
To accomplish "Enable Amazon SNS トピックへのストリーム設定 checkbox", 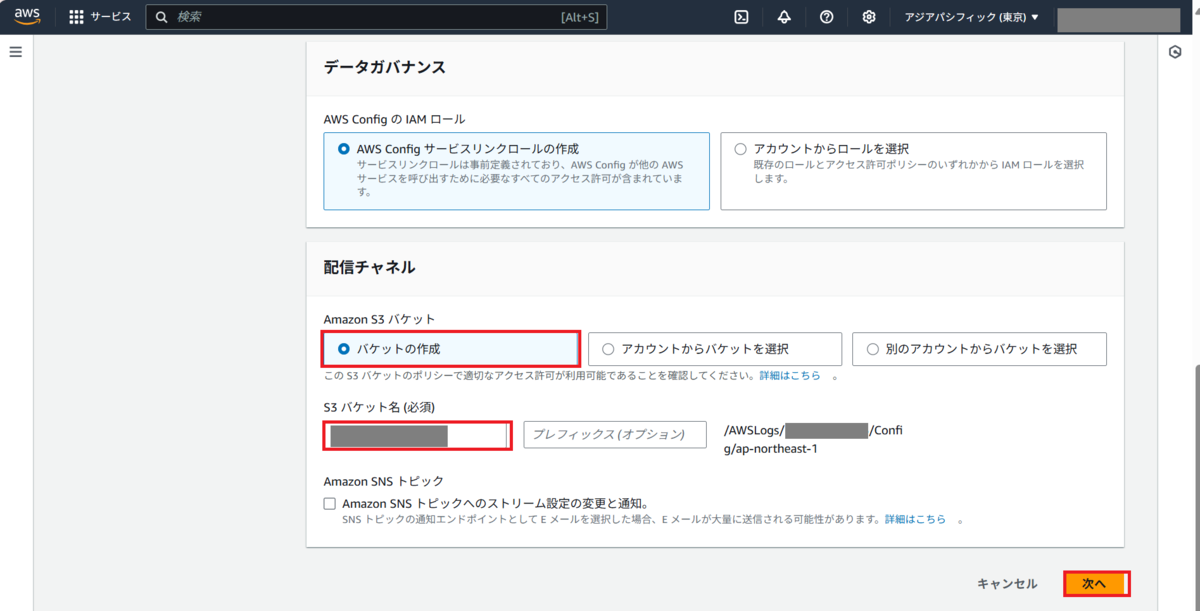I will [x=330, y=504].
